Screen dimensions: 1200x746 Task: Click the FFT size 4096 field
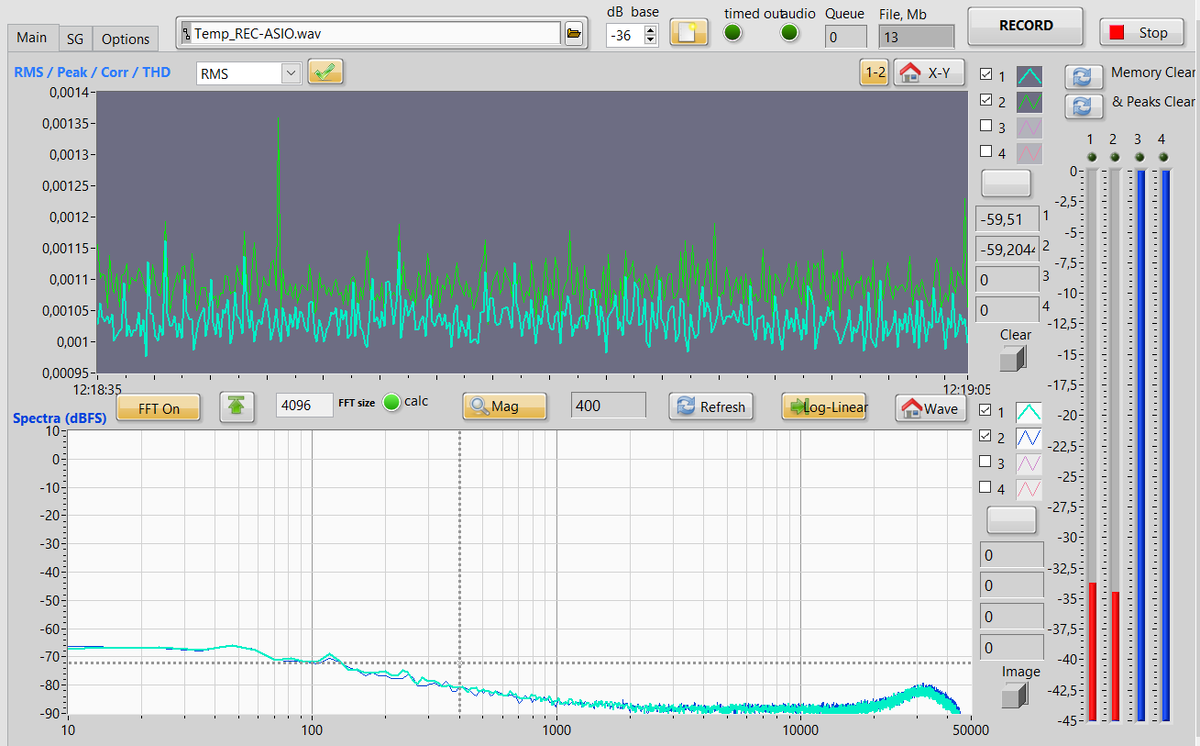coord(305,405)
